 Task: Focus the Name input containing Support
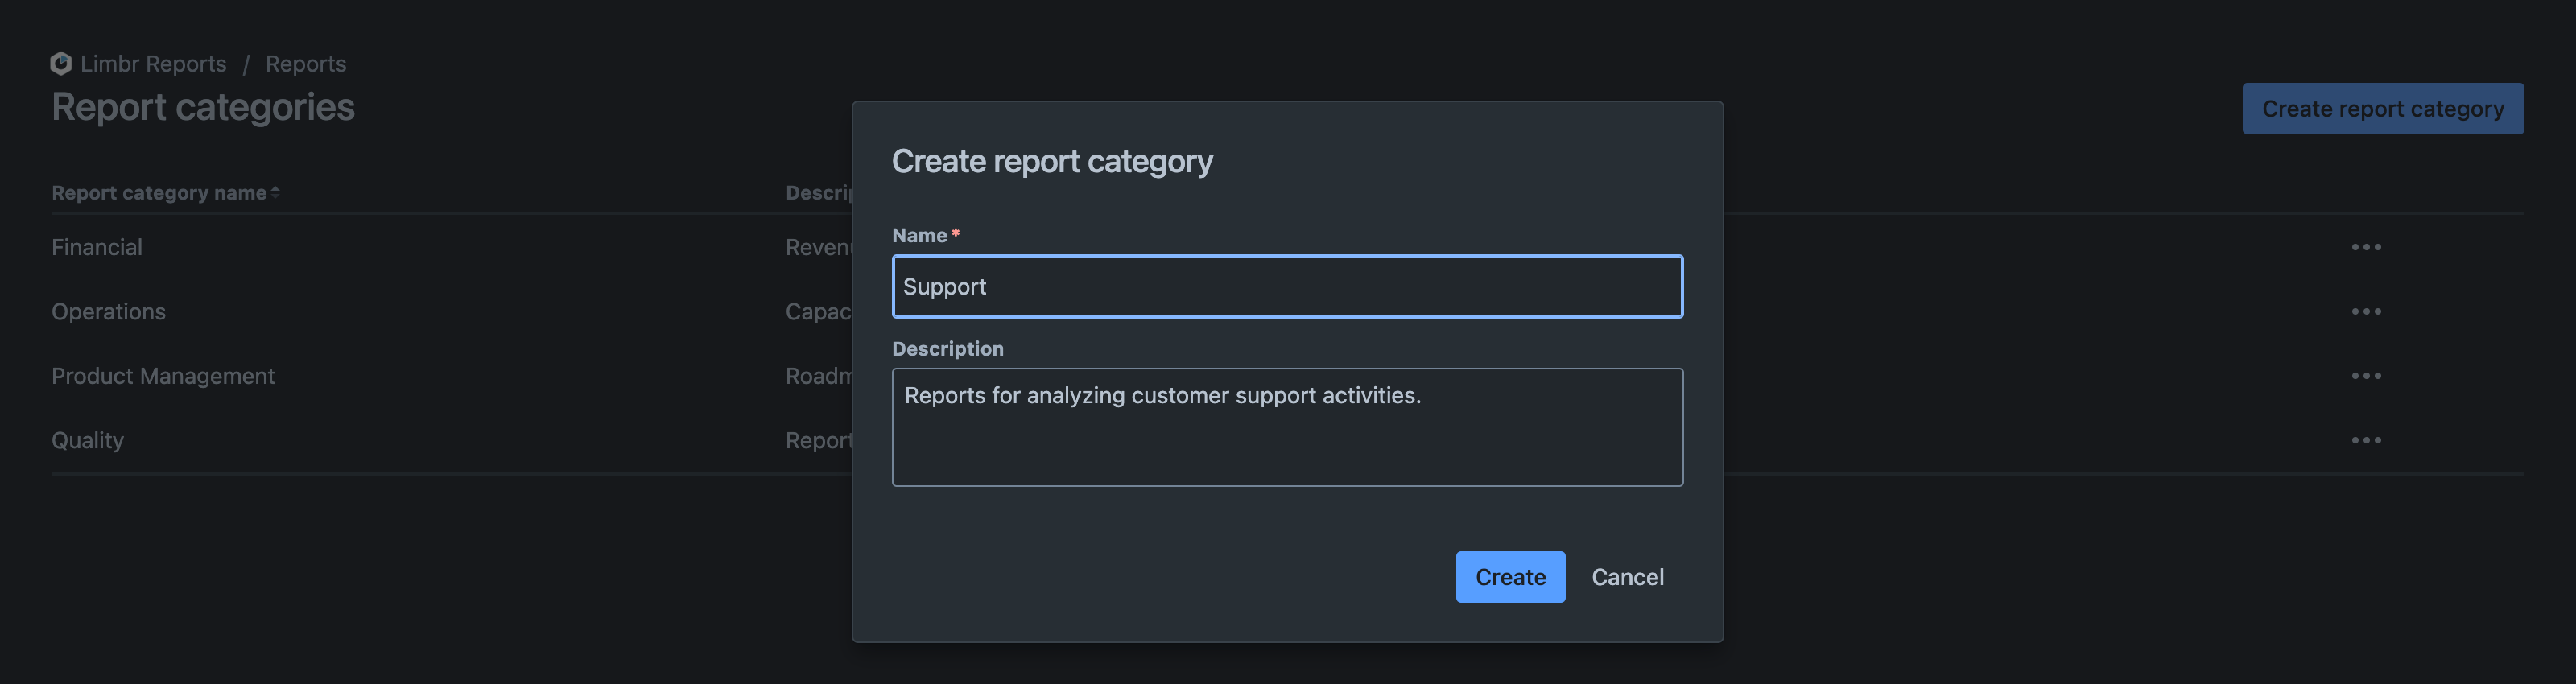tap(1287, 286)
